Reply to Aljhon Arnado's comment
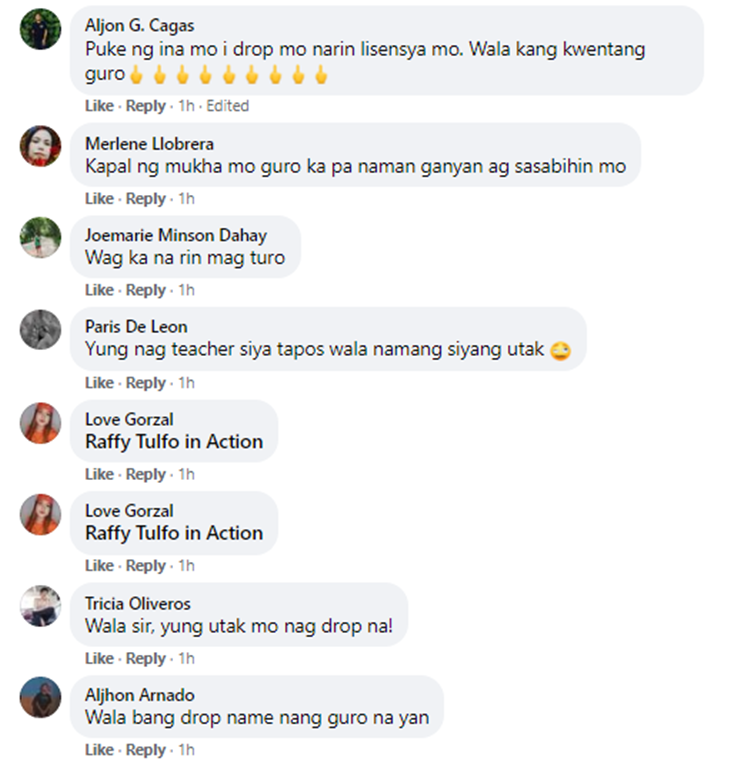The width and height of the screenshot is (750, 764). pyautogui.click(x=146, y=750)
